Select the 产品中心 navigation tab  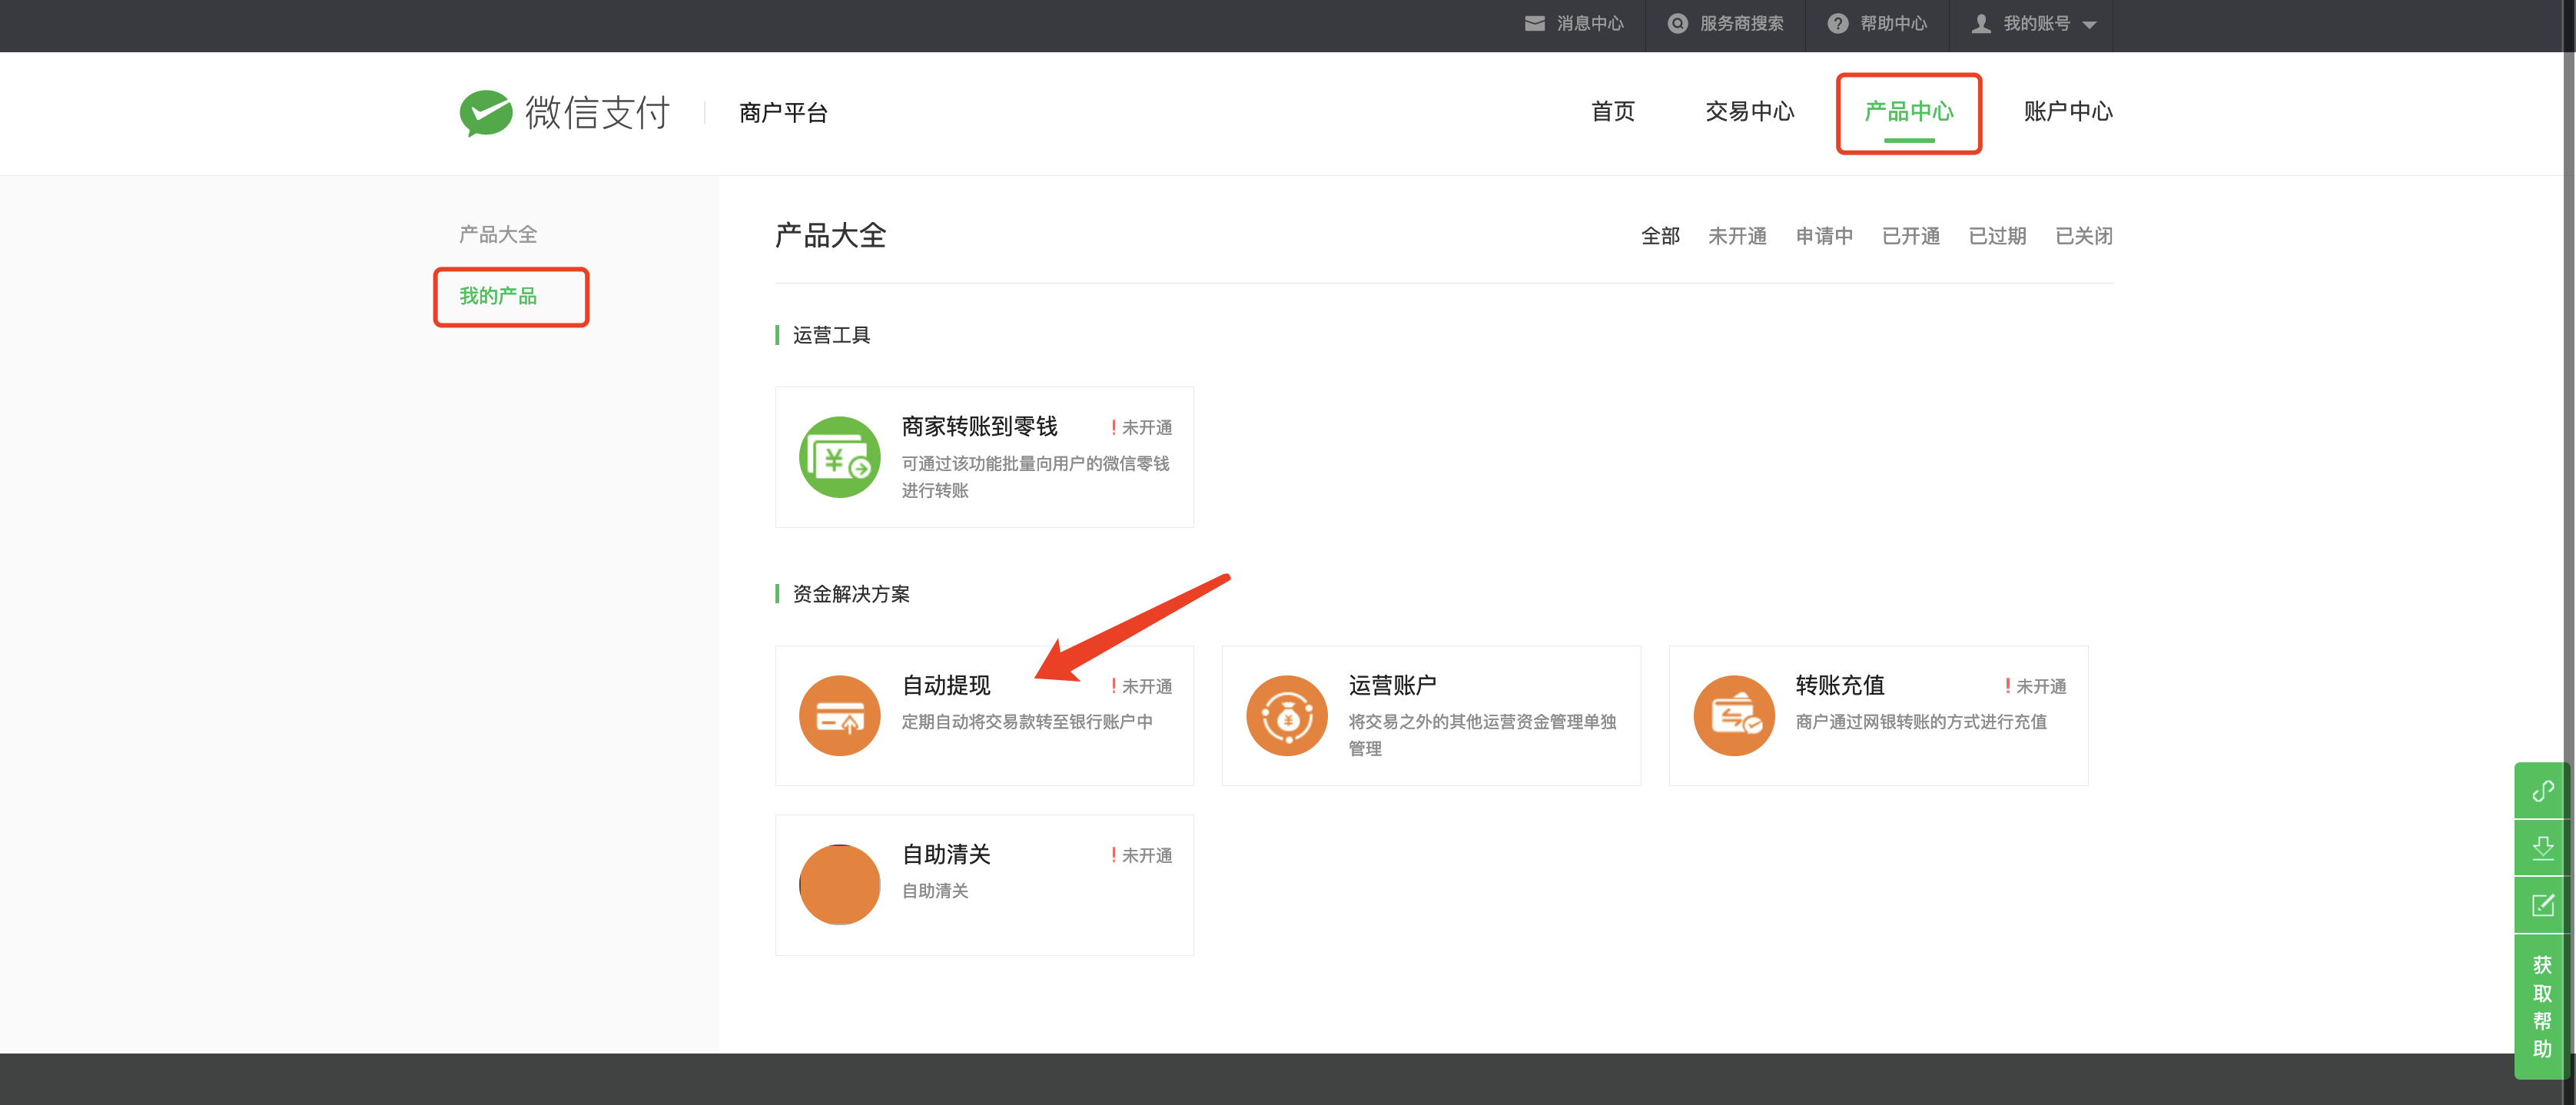click(1908, 111)
